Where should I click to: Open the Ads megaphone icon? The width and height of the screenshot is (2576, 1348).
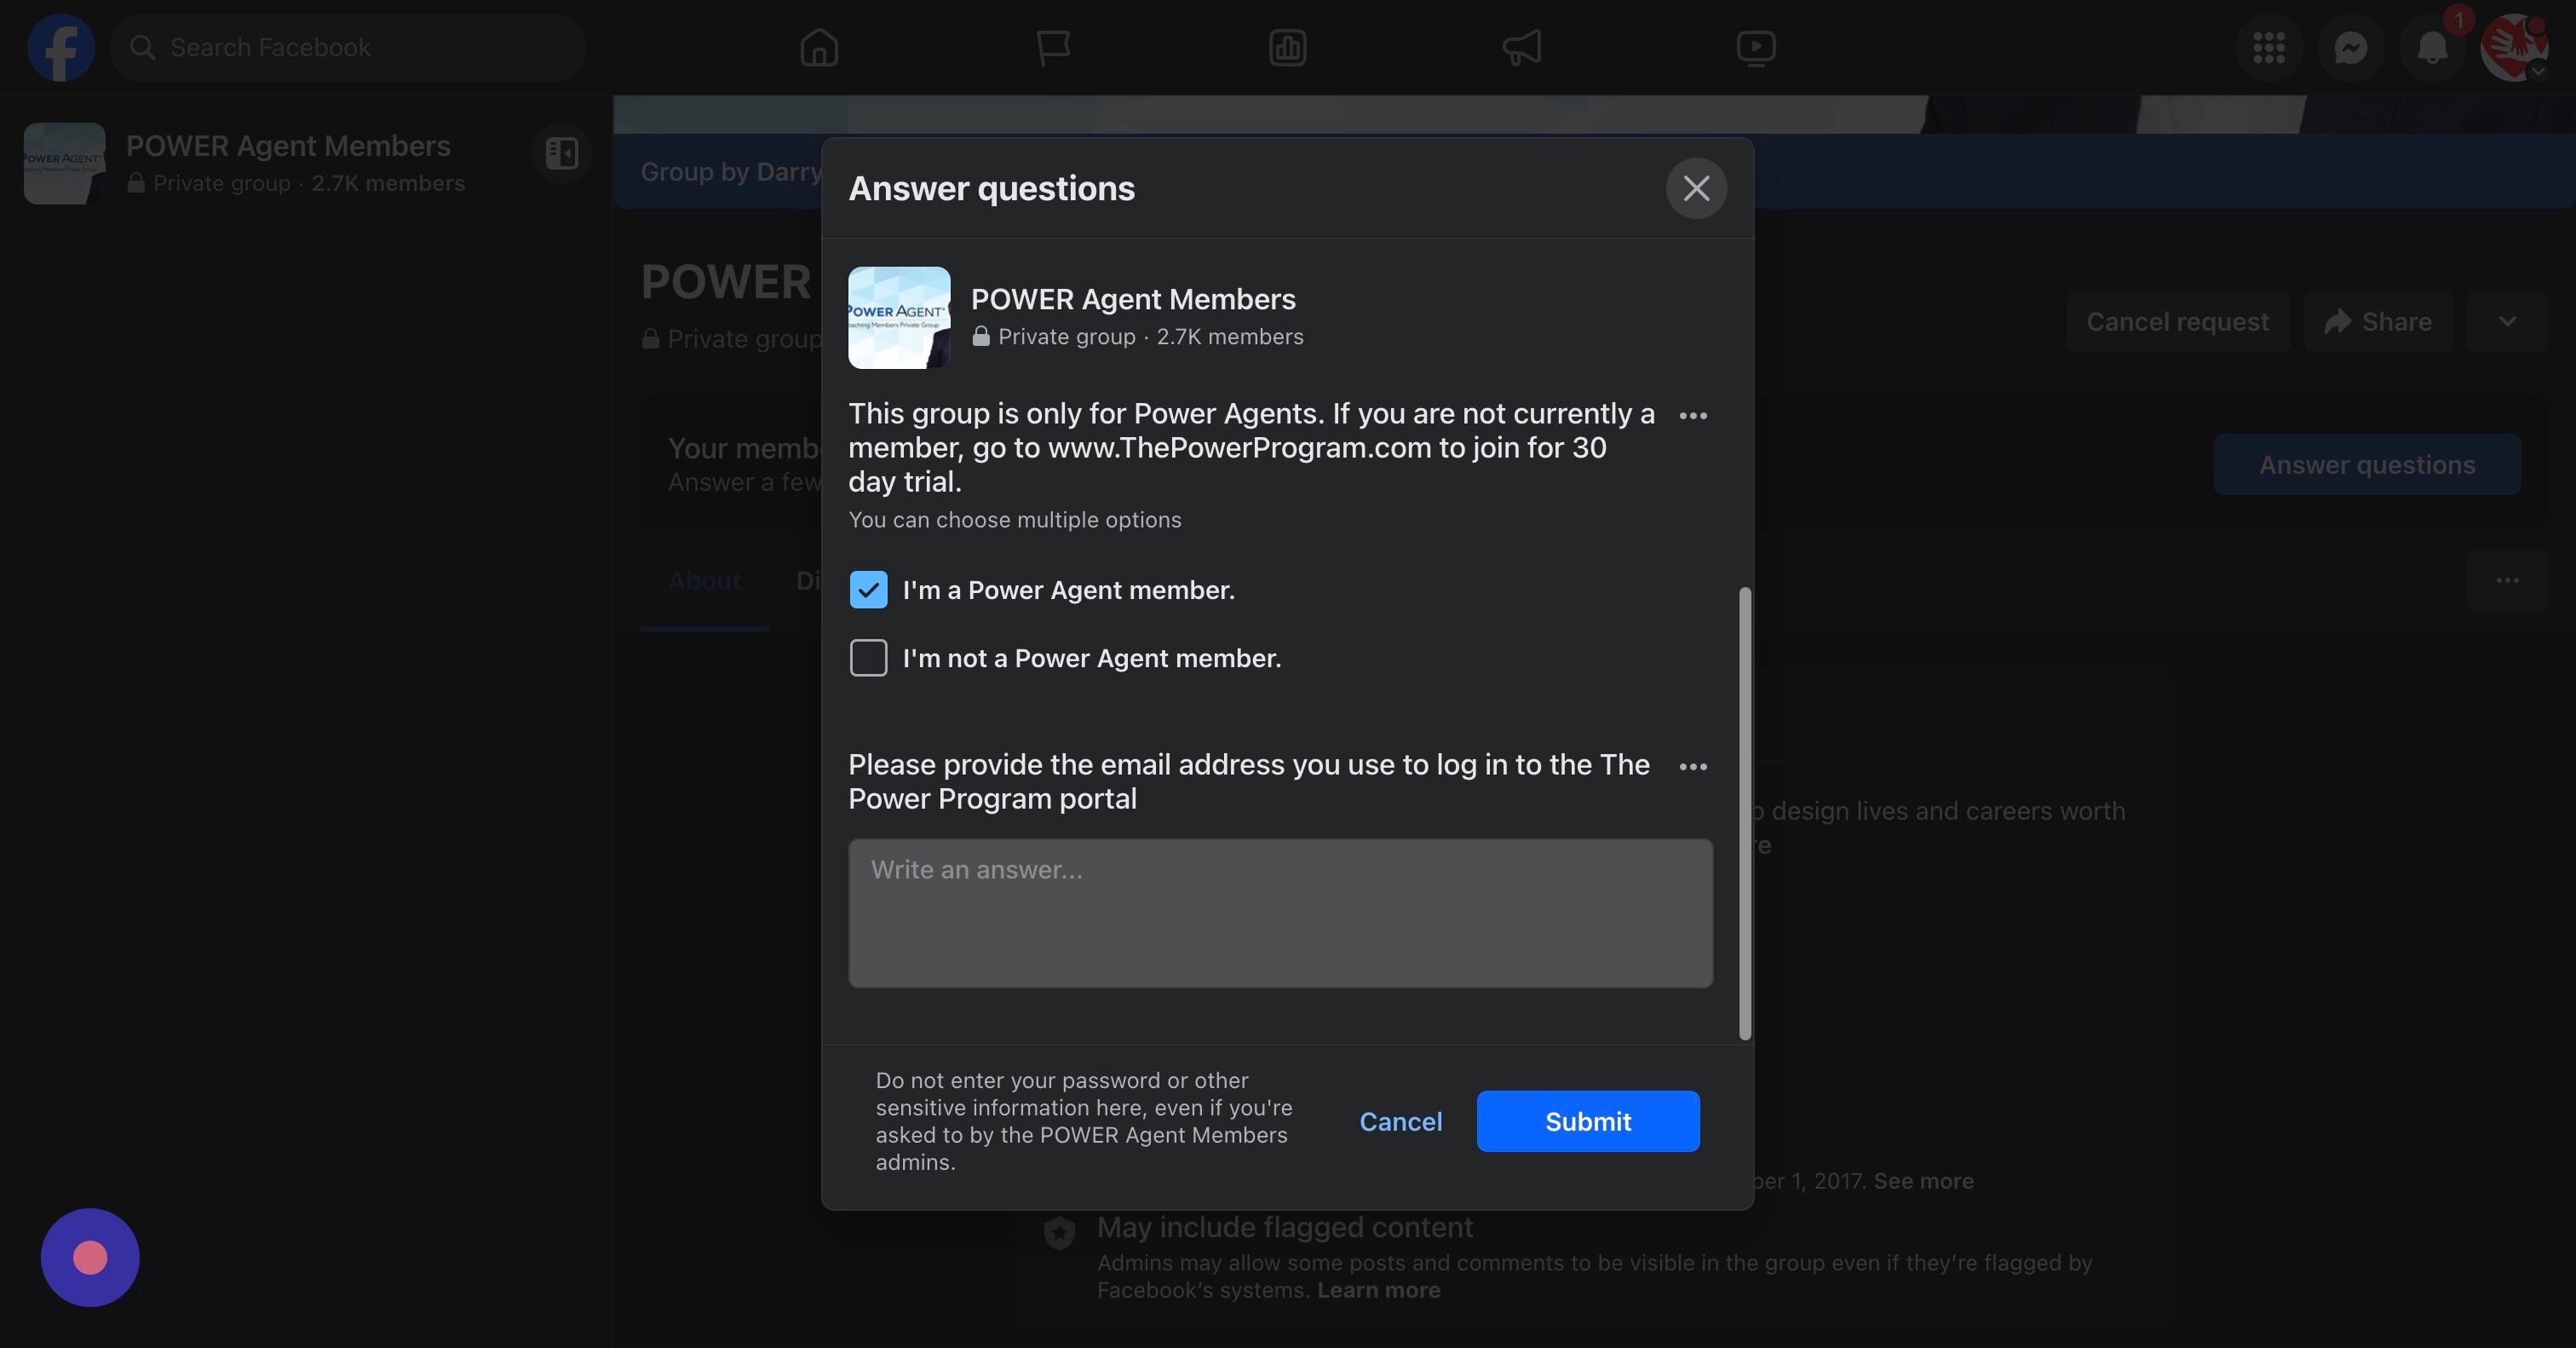[x=1521, y=47]
